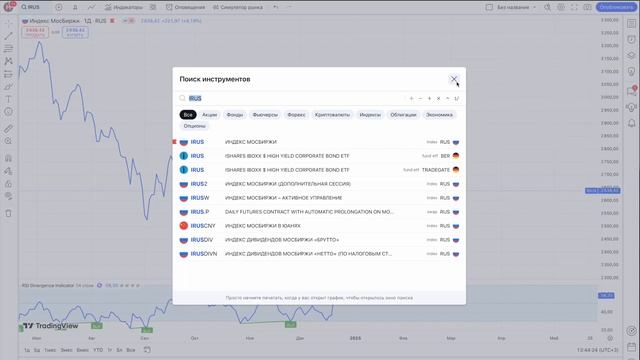Choose IRUS2 дополнительная сессия result
The height and width of the screenshot is (360, 640).
pyautogui.click(x=319, y=184)
